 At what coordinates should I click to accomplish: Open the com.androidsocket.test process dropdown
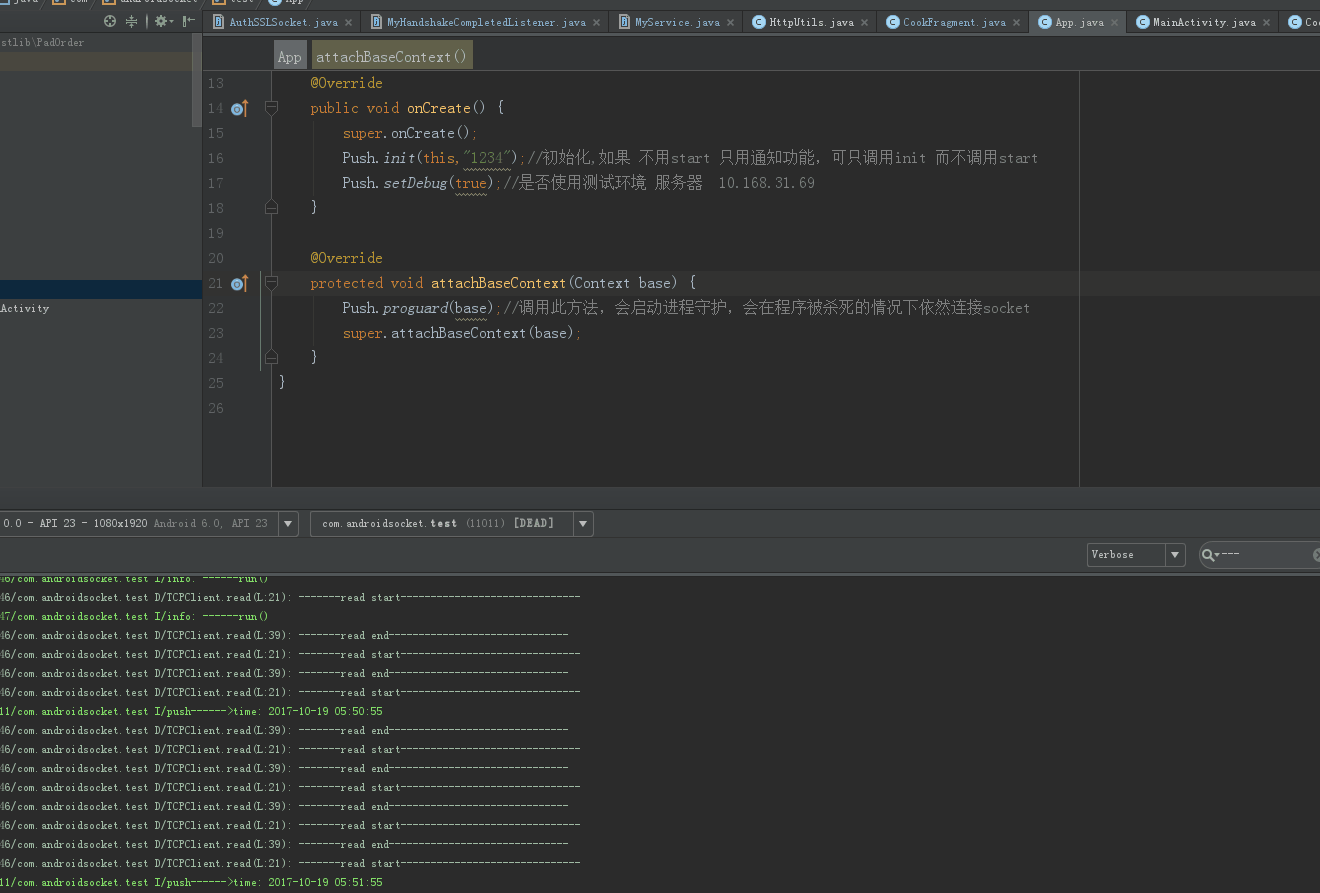[x=583, y=523]
